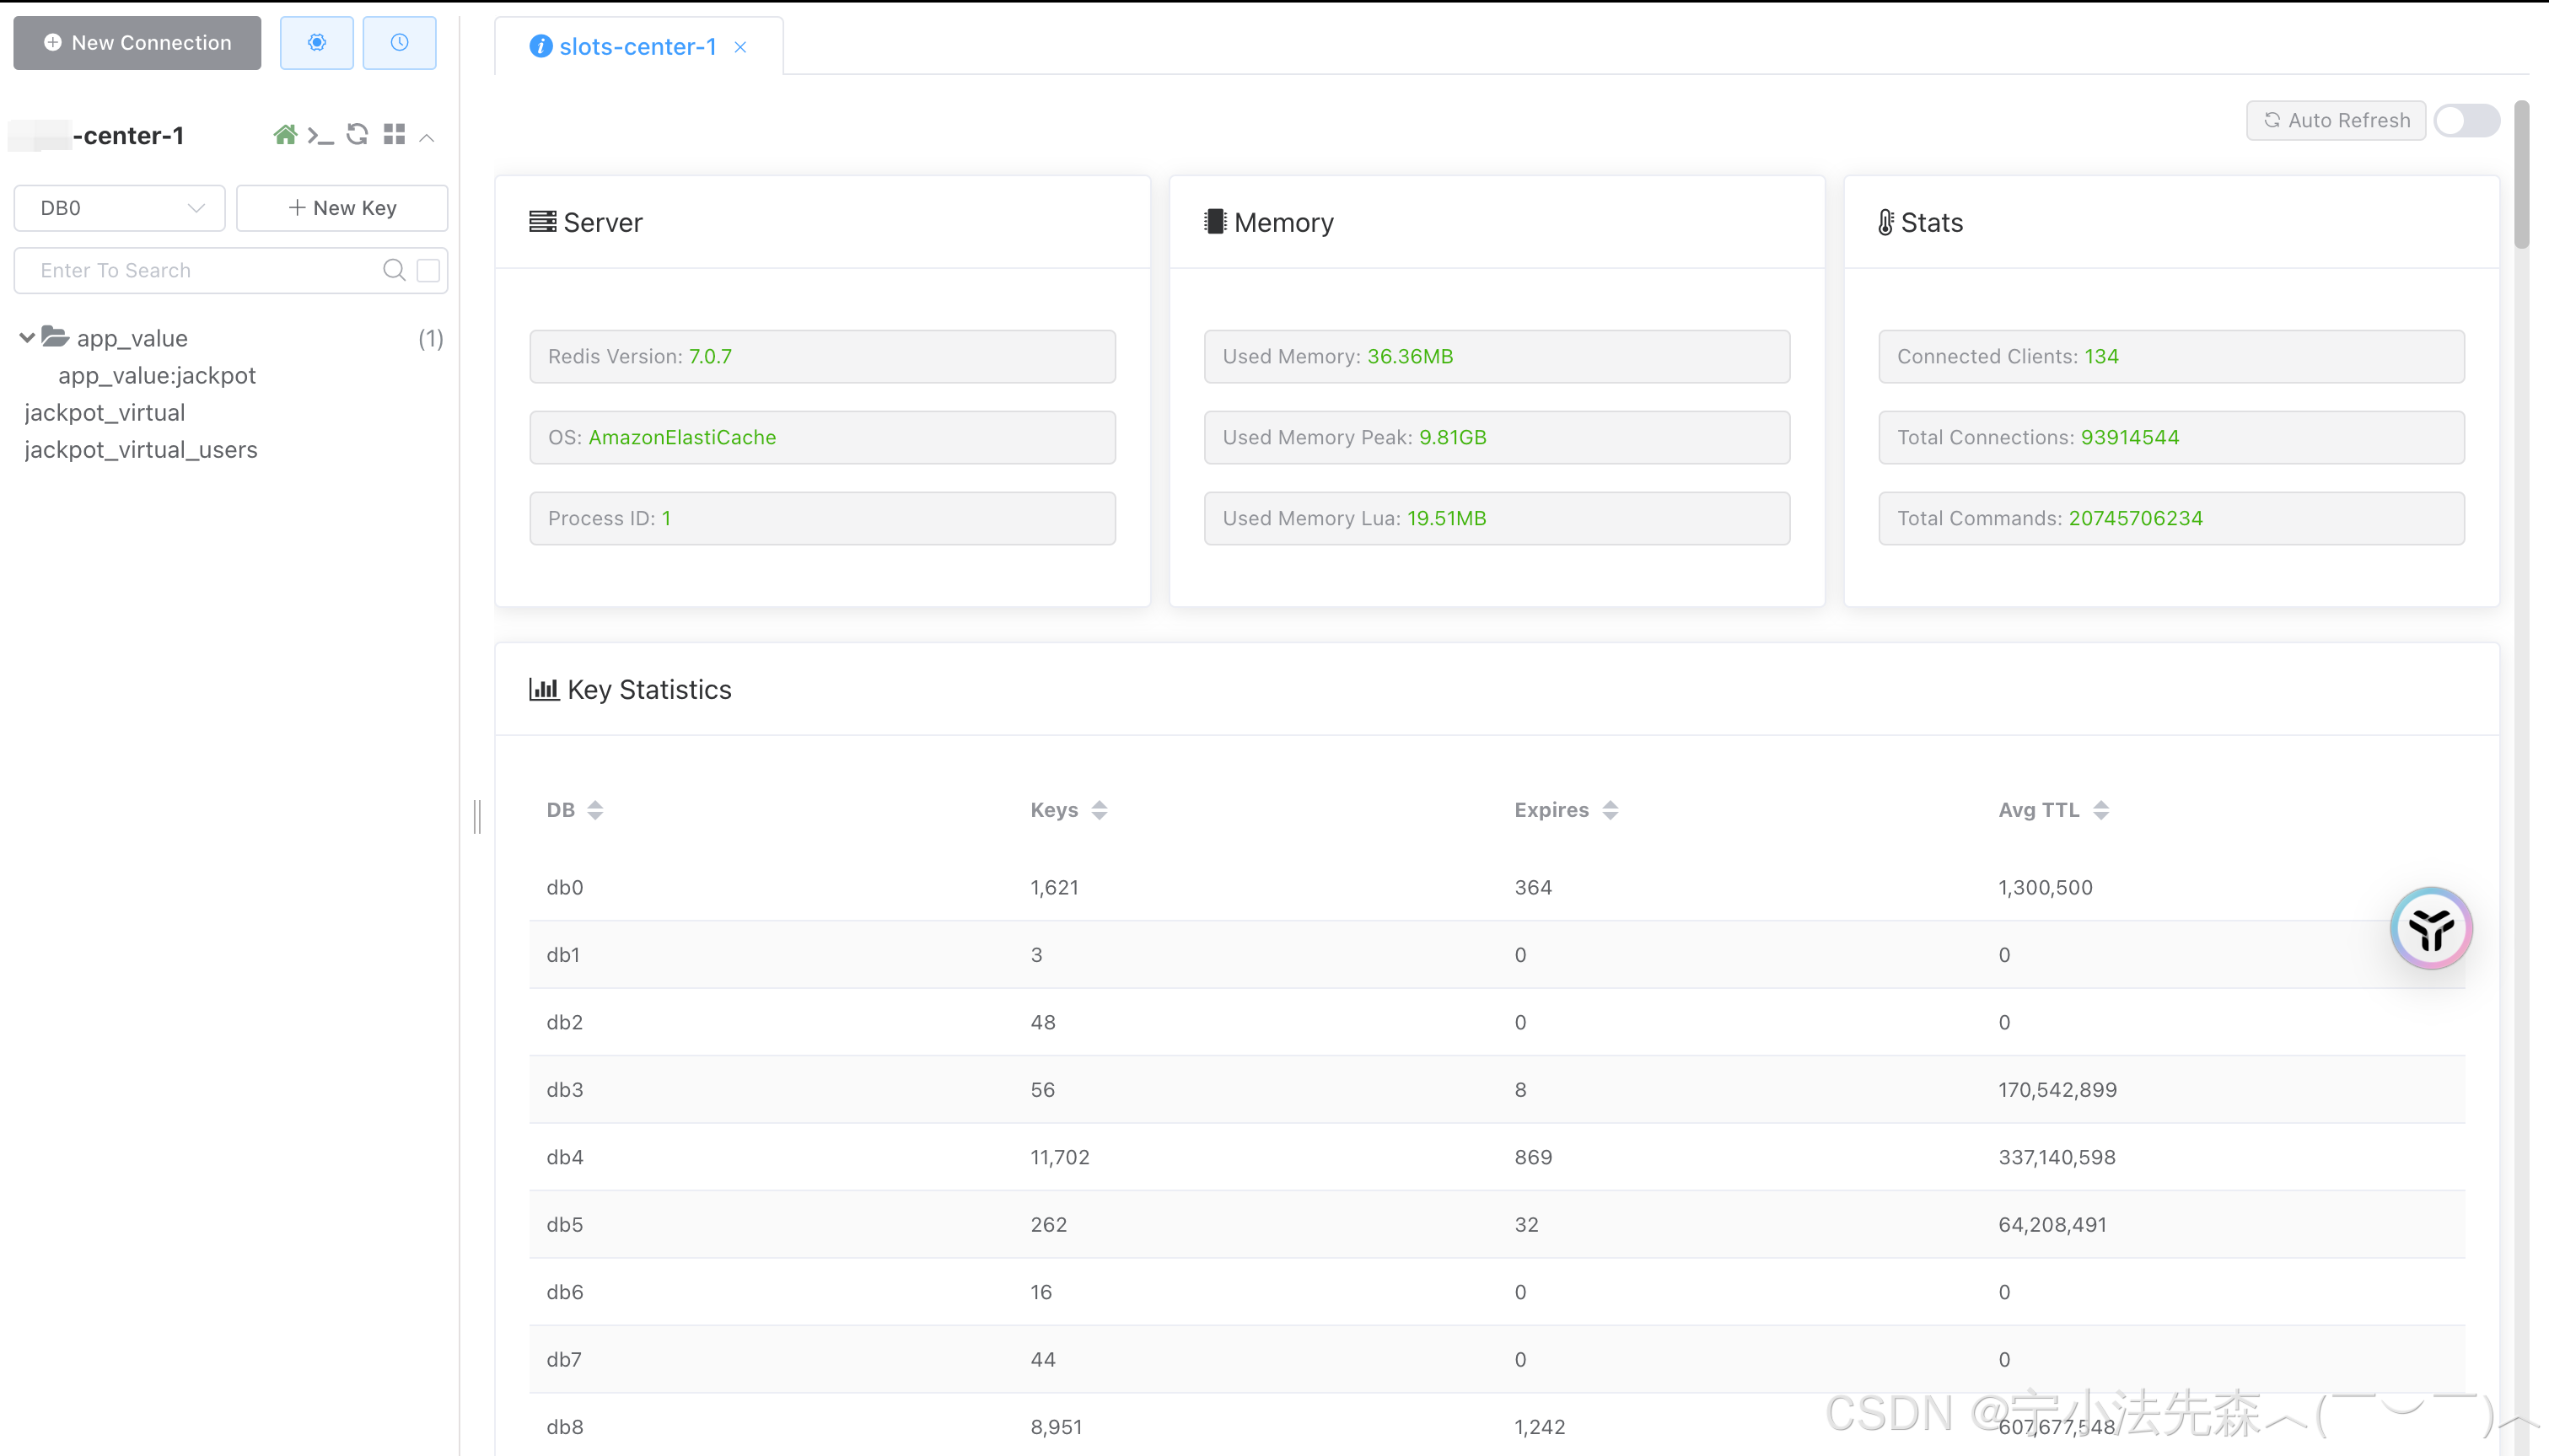
Task: Collapse the app_value folder in the key tree
Action: click(x=27, y=337)
